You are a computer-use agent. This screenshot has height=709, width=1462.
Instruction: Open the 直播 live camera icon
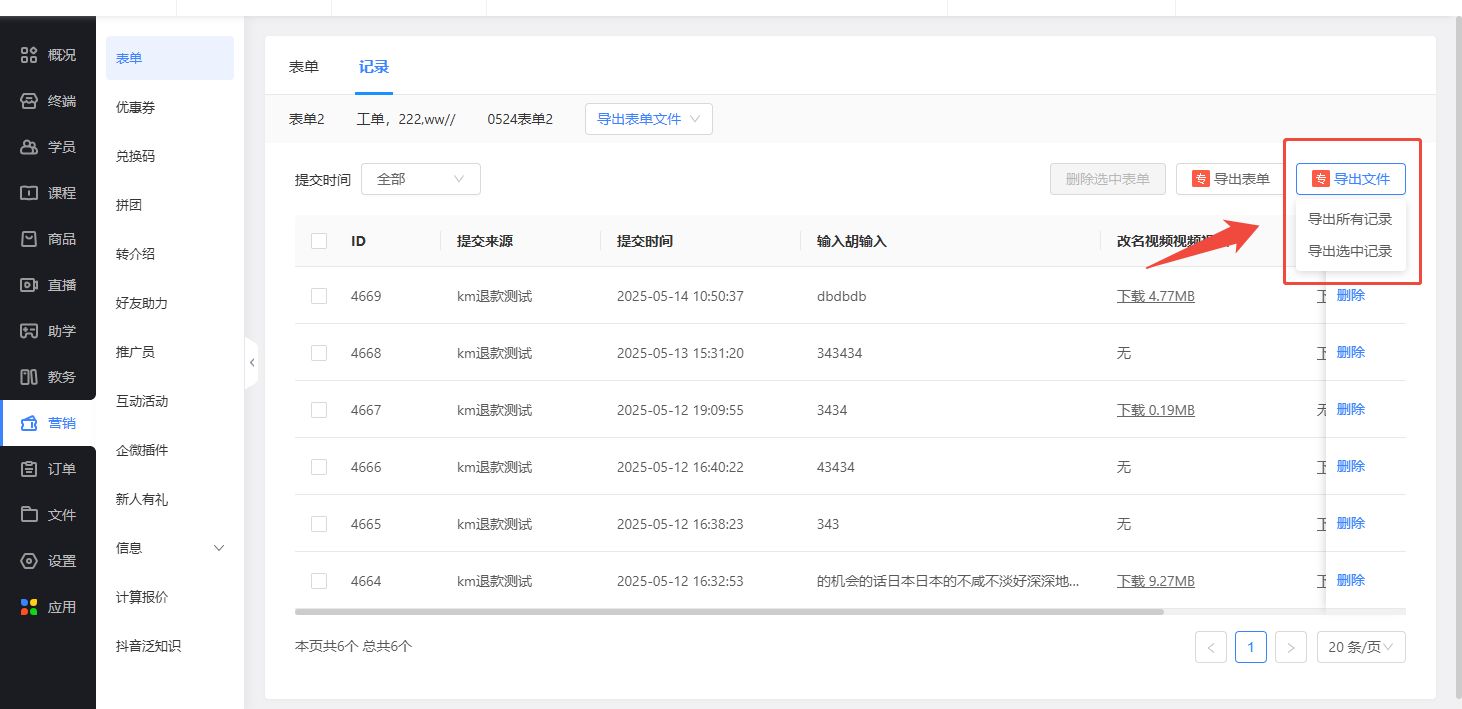pyautogui.click(x=30, y=285)
